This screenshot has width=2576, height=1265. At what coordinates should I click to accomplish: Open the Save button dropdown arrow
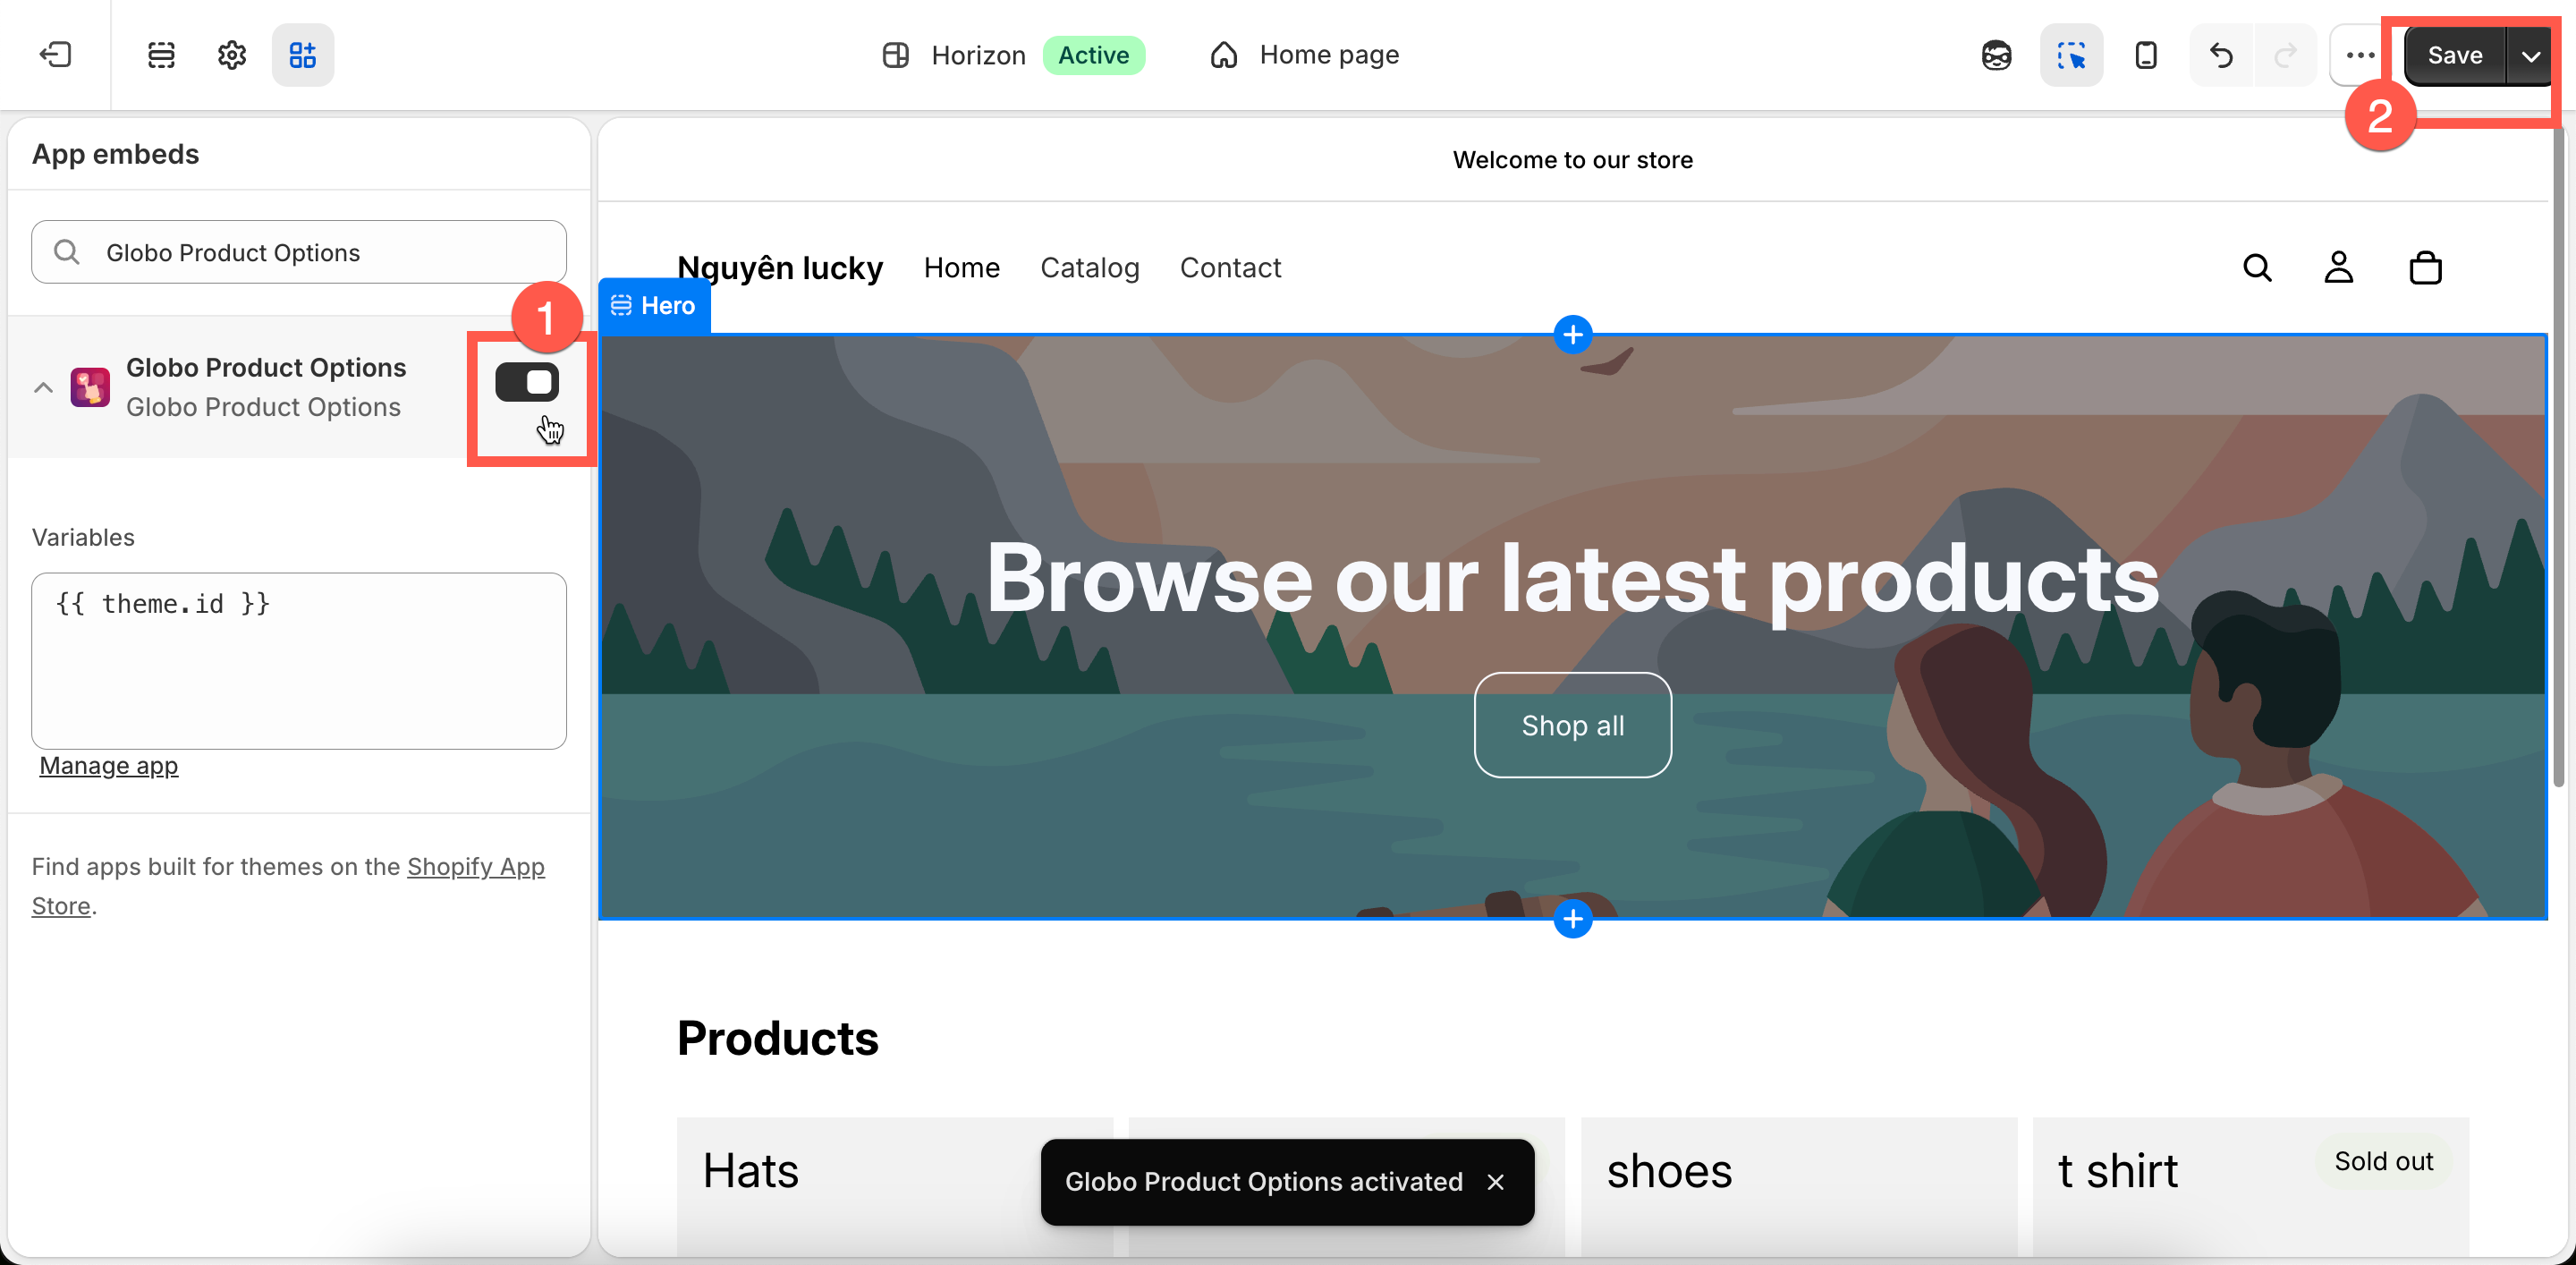[x=2530, y=55]
